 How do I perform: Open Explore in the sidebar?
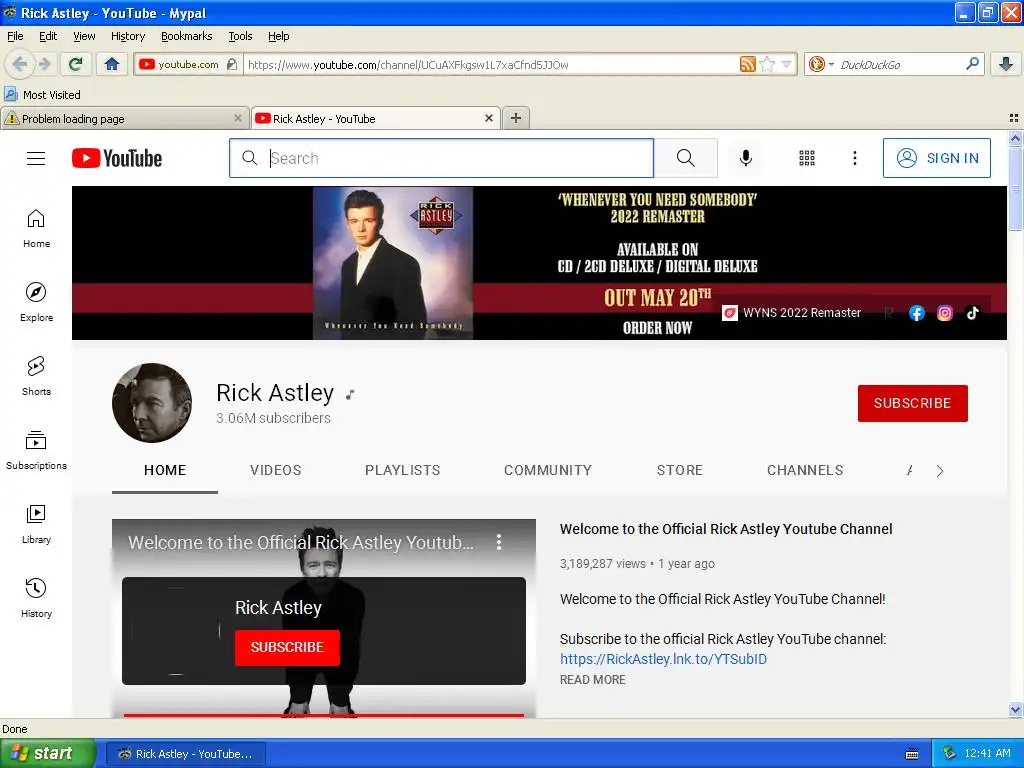(x=36, y=302)
